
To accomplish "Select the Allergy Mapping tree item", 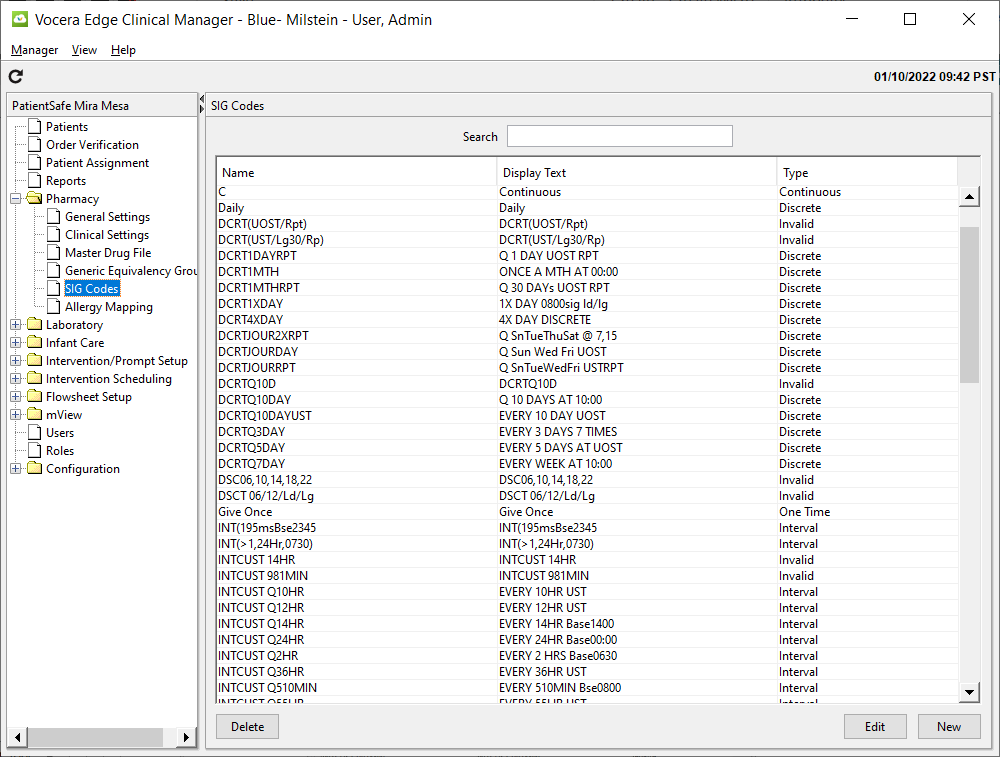I will coord(108,307).
